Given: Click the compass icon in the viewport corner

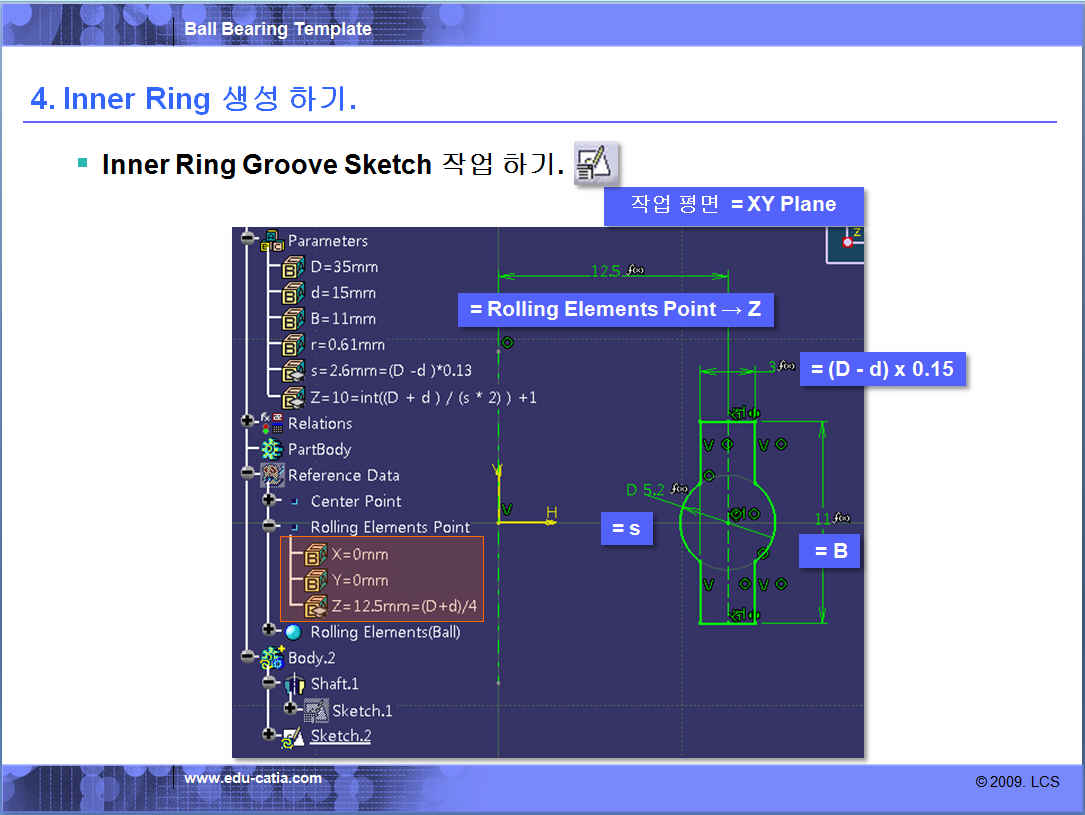Looking at the screenshot, I should 846,241.
